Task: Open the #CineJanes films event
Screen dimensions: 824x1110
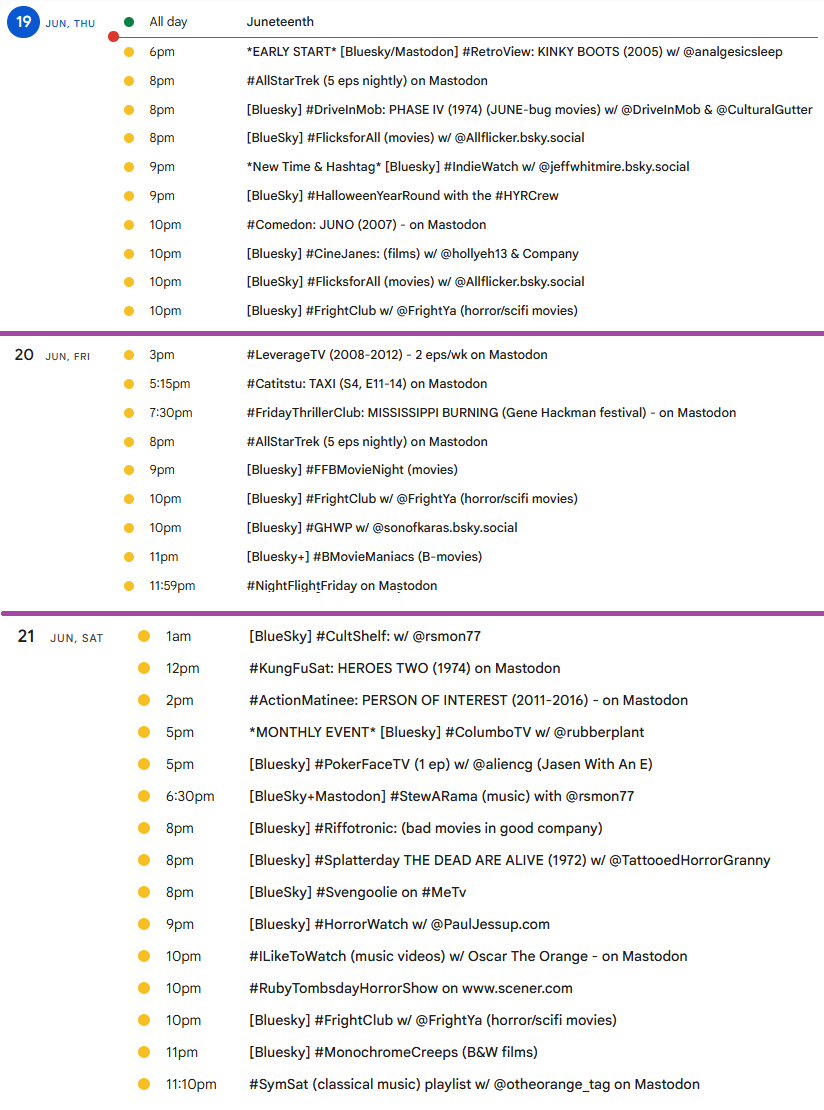Action: pos(412,254)
